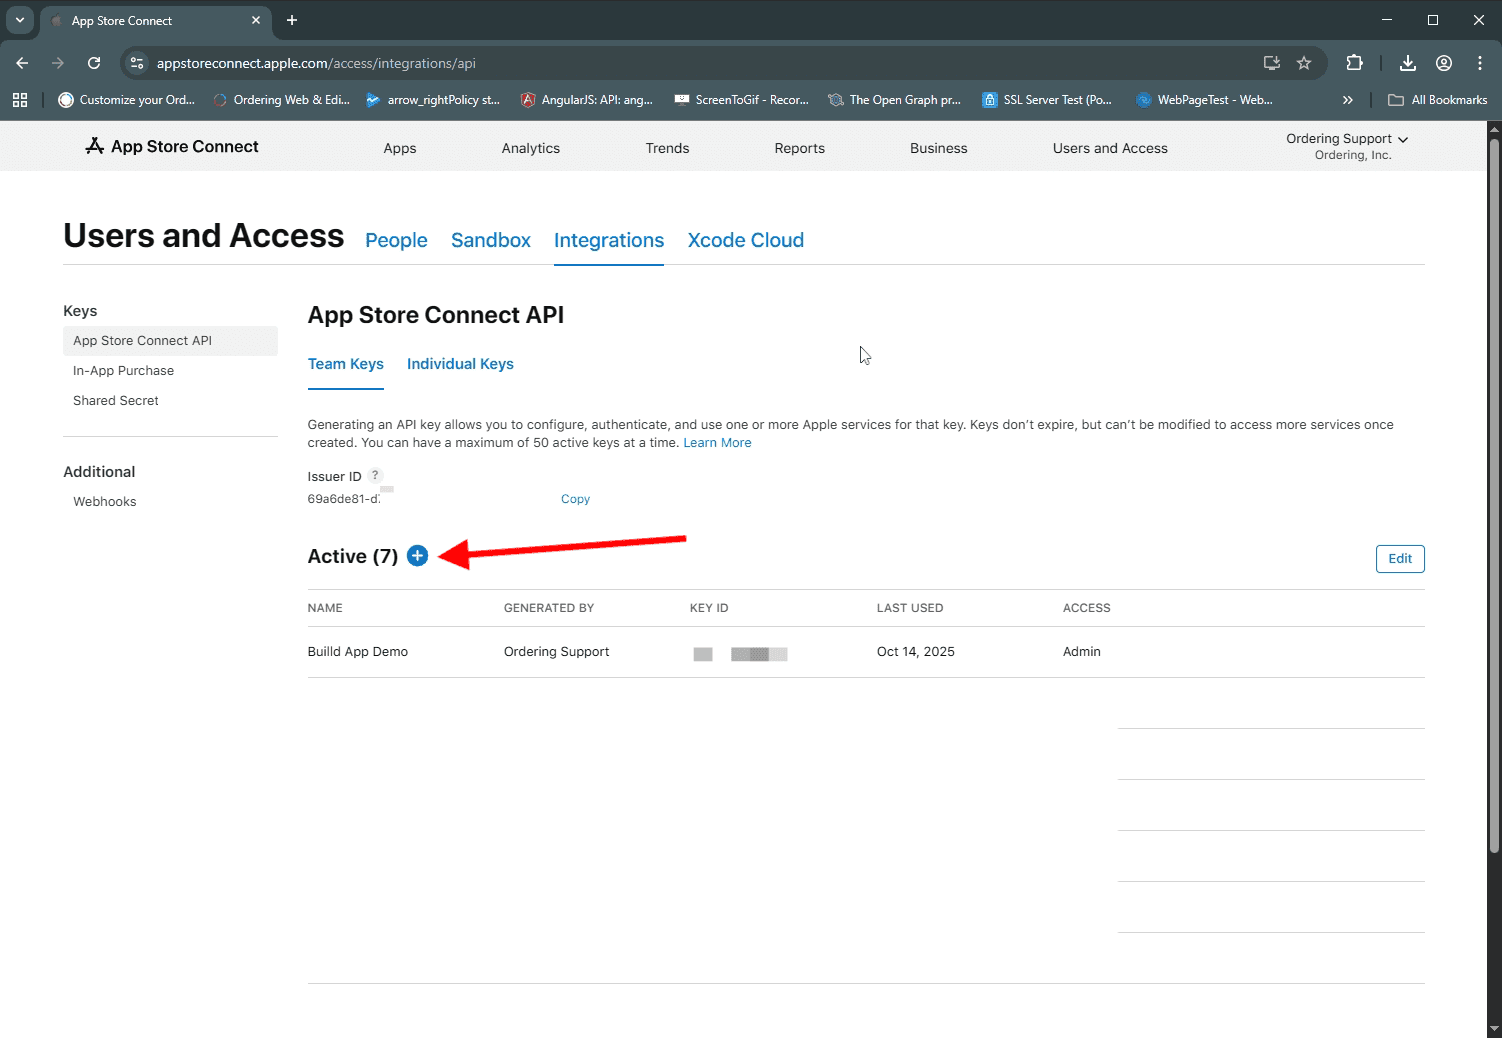This screenshot has height=1038, width=1502.
Task: Click the ACCESS column header
Action: [1087, 608]
